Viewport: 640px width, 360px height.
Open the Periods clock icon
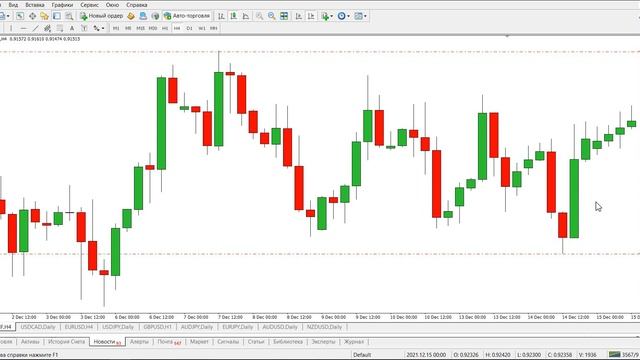click(x=342, y=16)
